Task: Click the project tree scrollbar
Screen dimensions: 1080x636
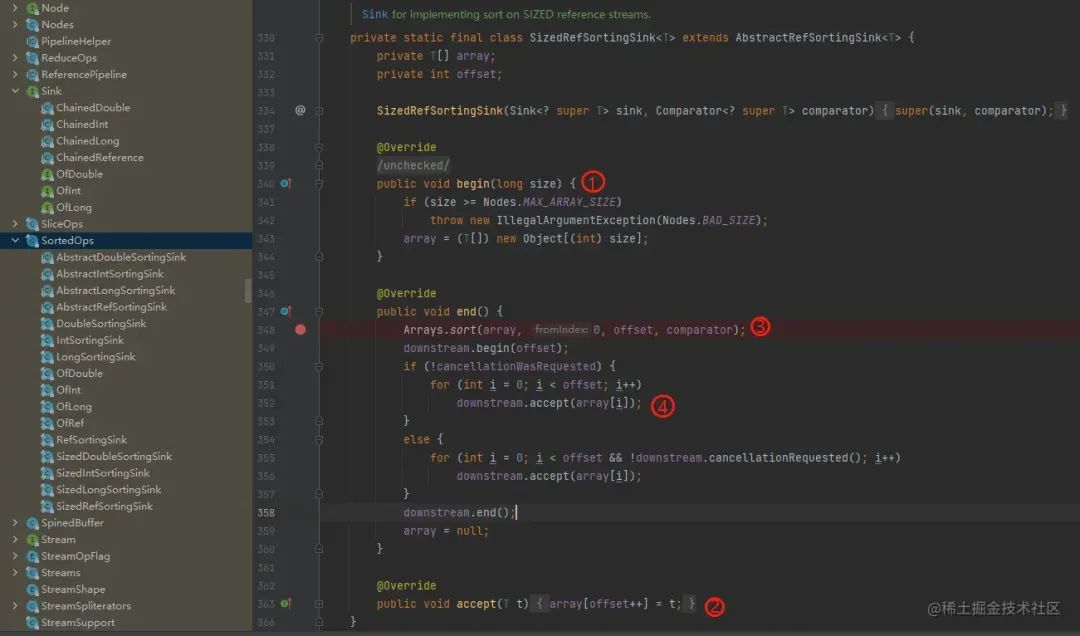Action: point(249,290)
